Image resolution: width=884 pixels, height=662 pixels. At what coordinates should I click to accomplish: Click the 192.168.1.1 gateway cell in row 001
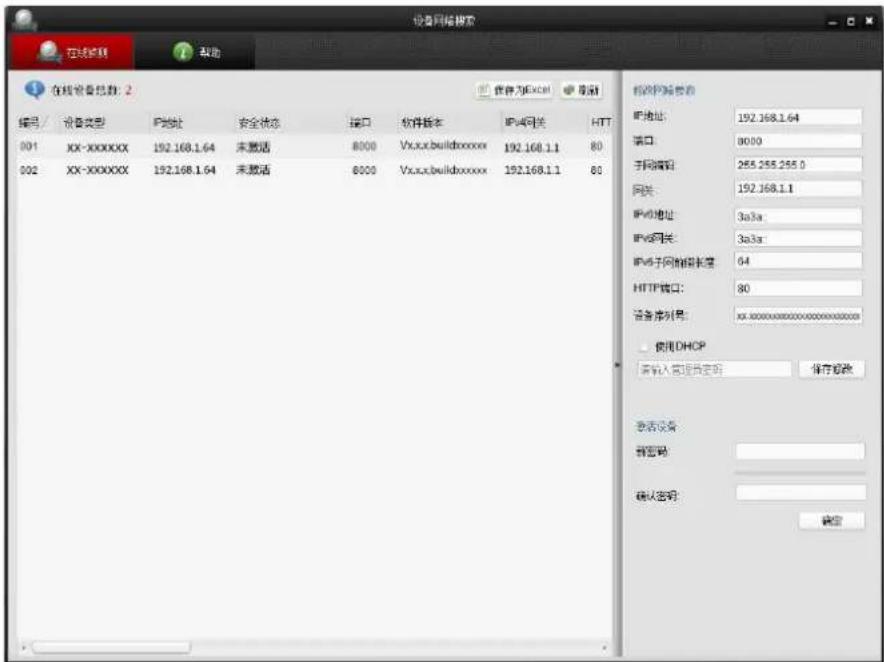532,148
